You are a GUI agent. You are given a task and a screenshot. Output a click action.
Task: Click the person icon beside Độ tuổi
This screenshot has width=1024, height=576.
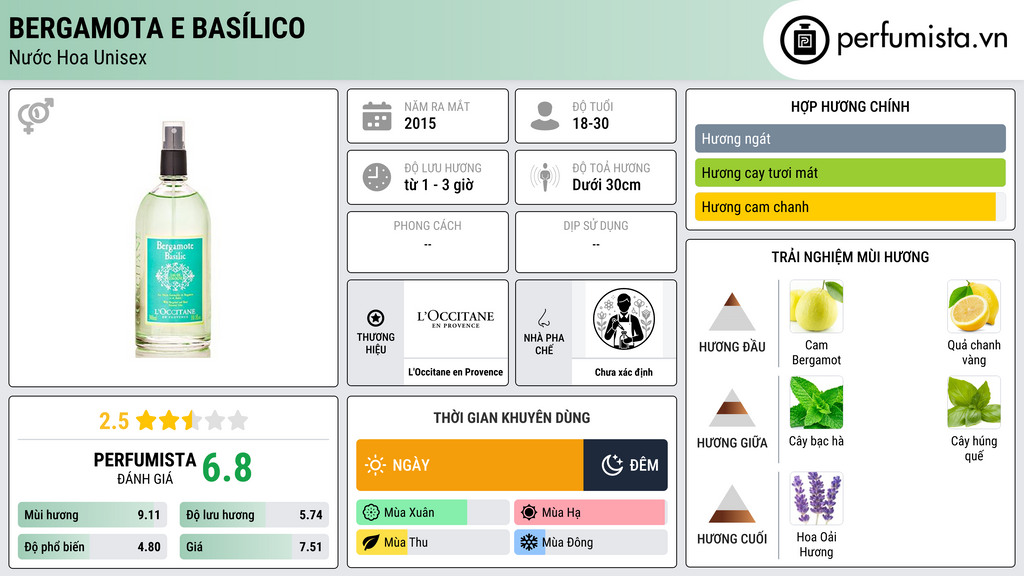pos(545,116)
